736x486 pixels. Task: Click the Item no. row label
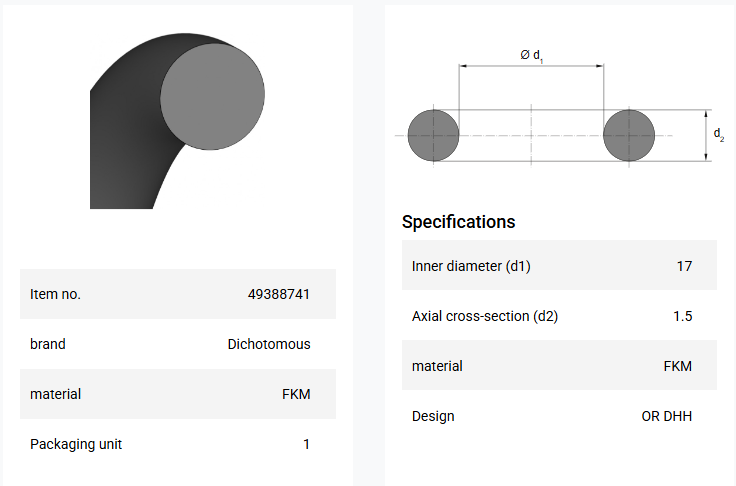coord(55,294)
